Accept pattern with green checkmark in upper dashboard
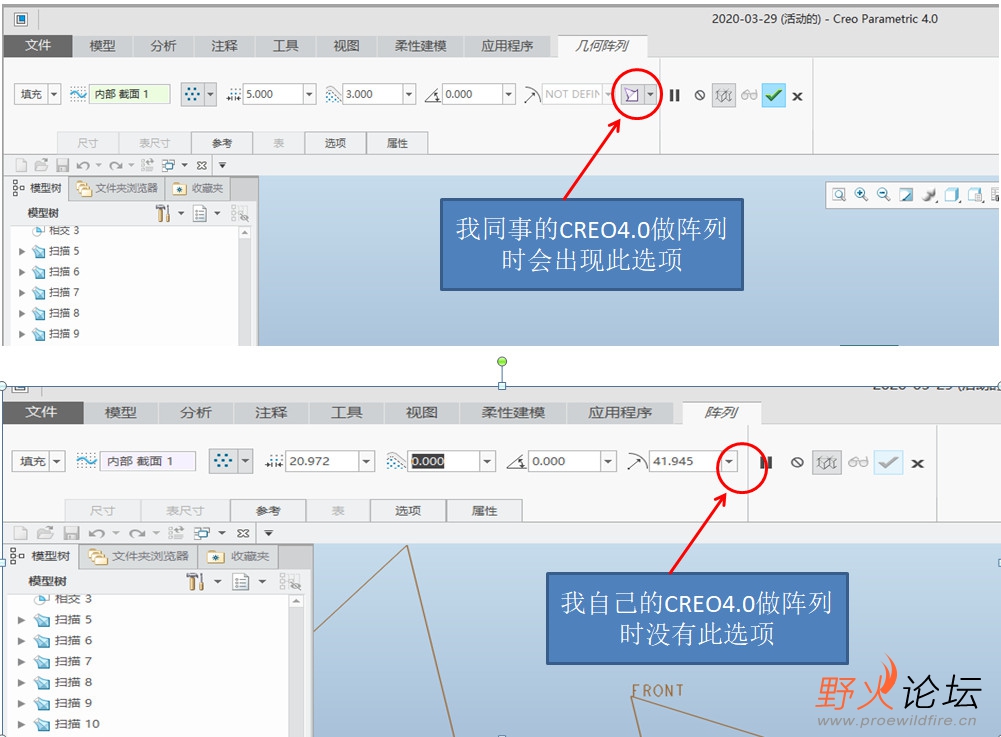 (774, 96)
